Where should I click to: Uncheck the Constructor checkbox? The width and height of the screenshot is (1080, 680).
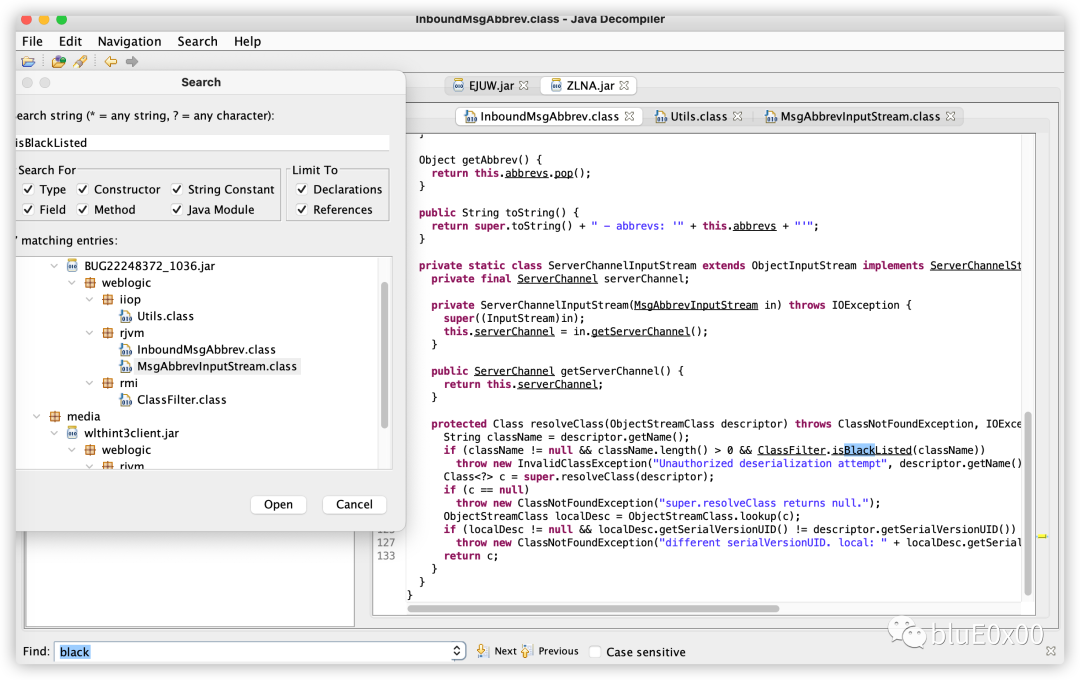coord(83,189)
